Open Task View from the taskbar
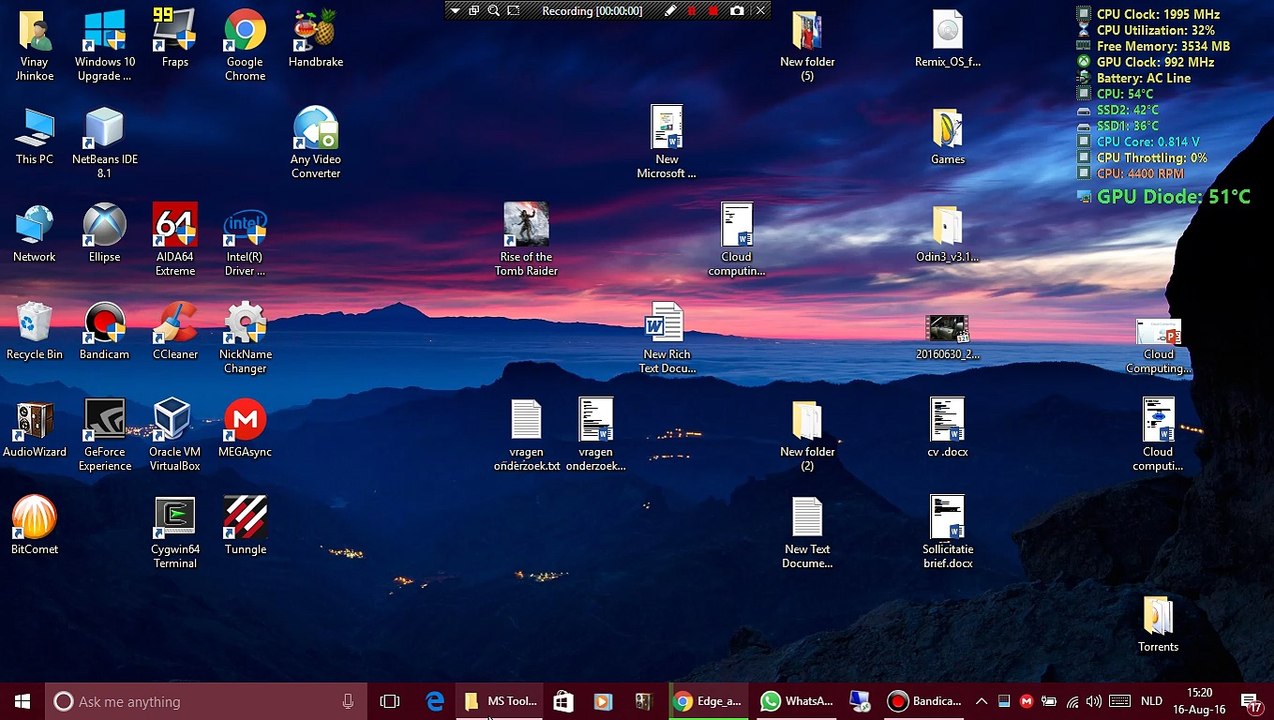The image size is (1274, 720). pyautogui.click(x=390, y=702)
